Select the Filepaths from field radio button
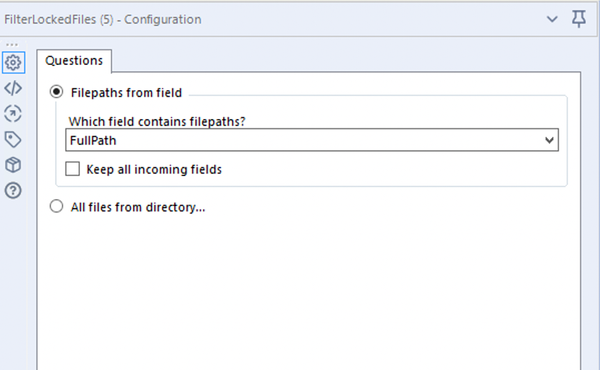The height and width of the screenshot is (370, 600). point(56,92)
